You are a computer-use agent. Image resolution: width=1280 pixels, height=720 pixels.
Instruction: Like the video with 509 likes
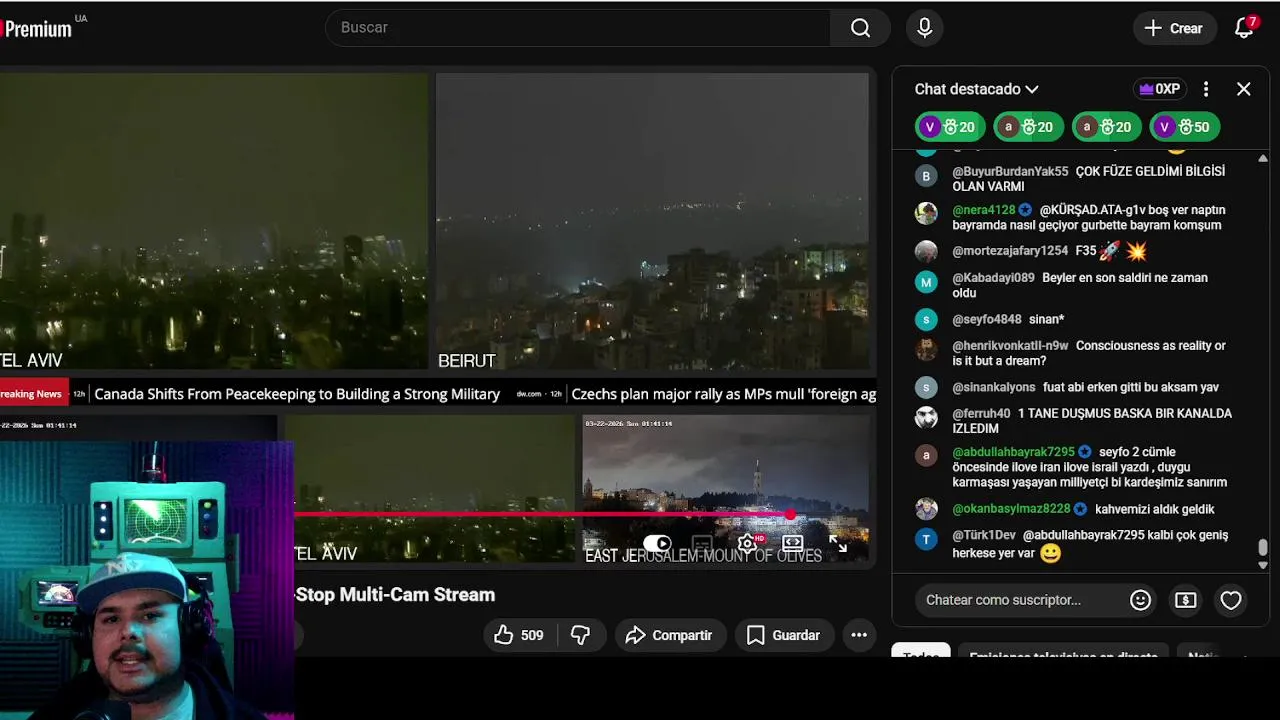(518, 635)
